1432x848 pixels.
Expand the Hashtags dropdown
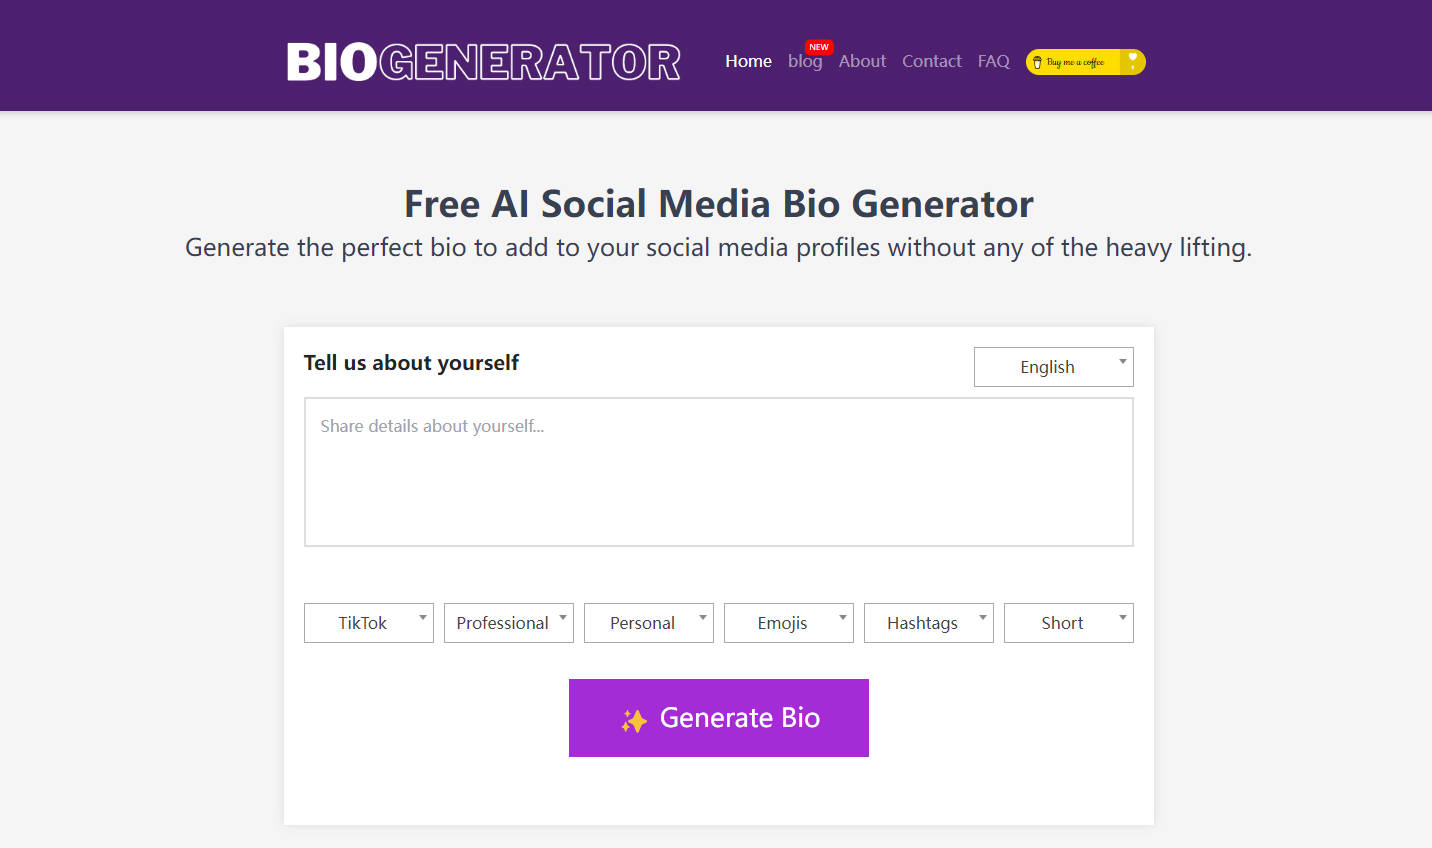[928, 622]
